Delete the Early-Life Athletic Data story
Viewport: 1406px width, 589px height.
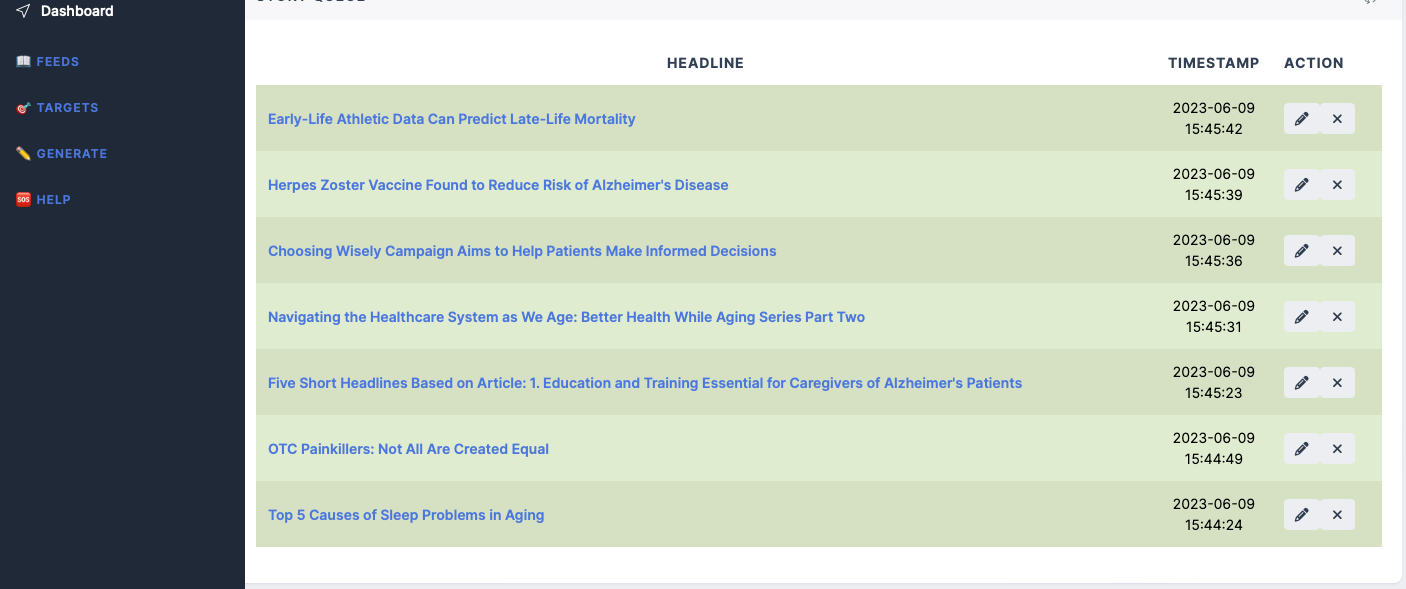click(x=1337, y=119)
